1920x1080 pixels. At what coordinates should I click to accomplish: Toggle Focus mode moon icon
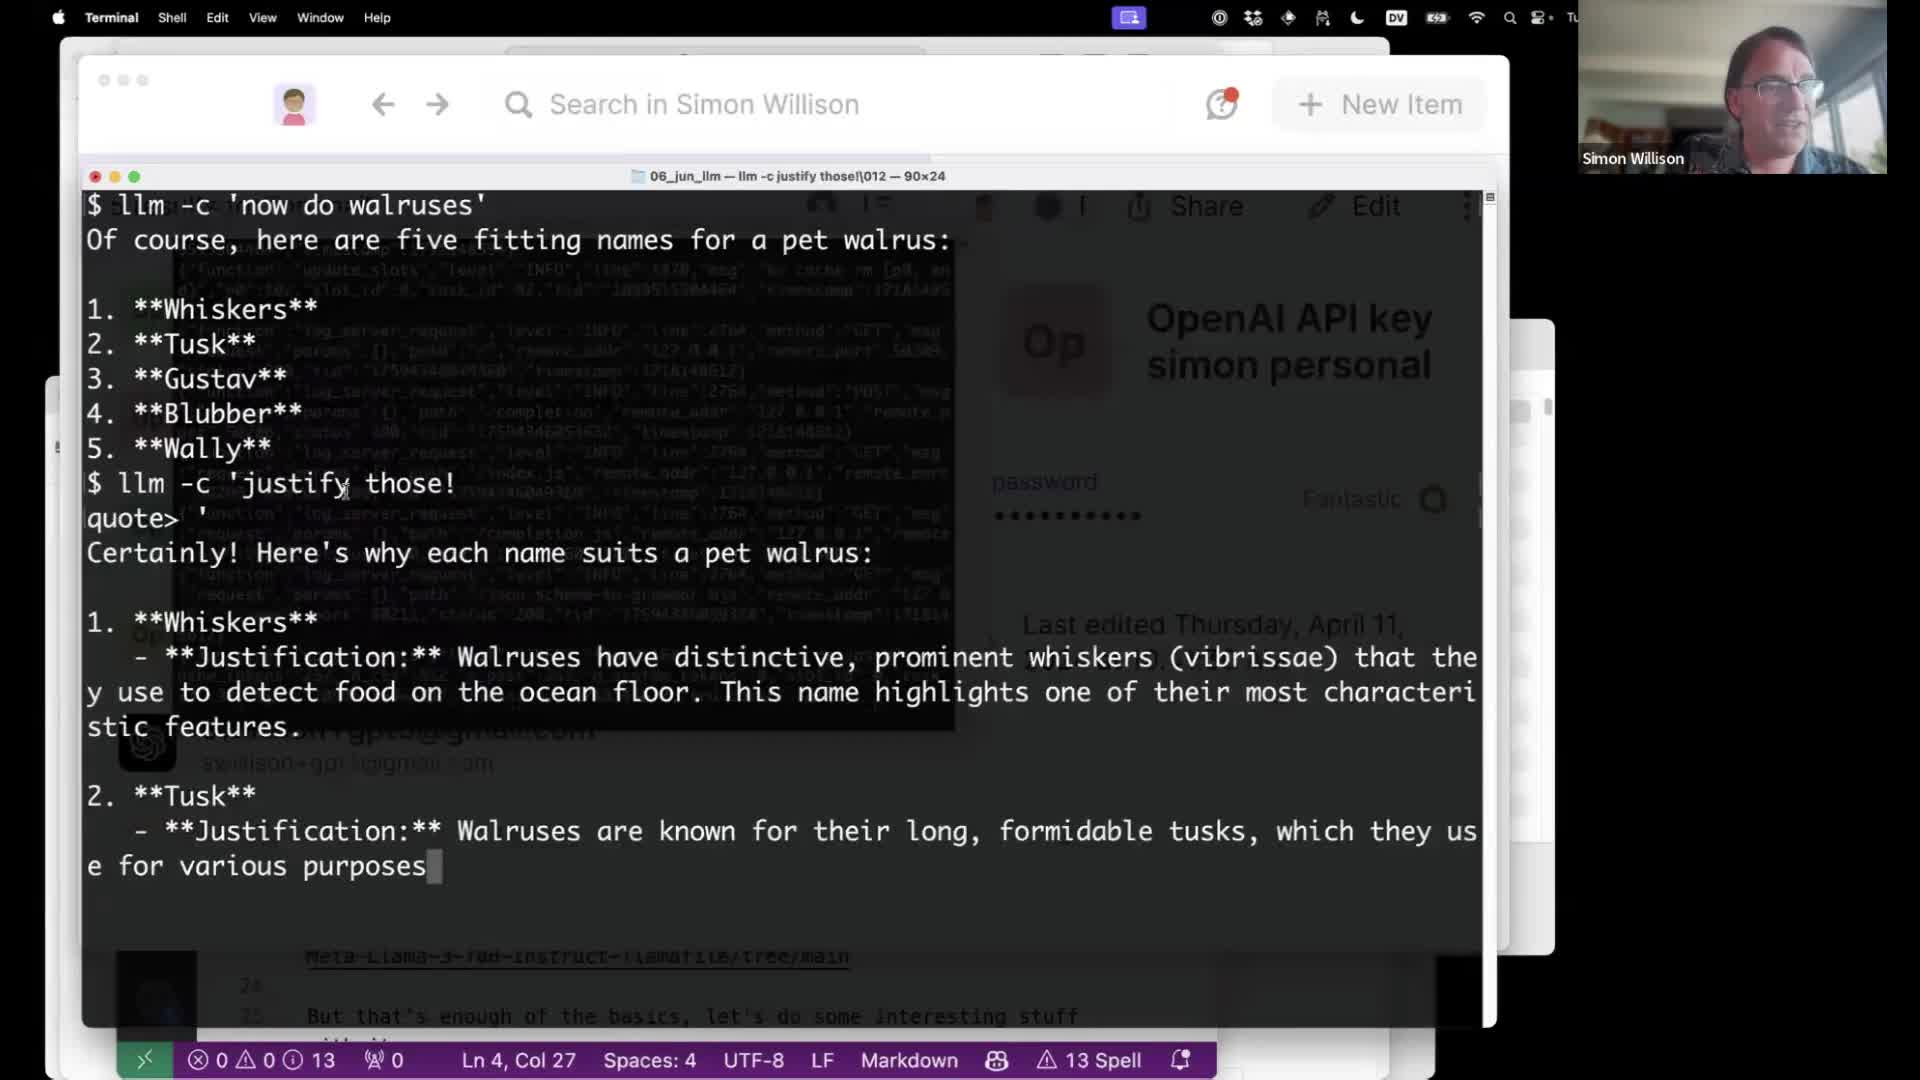[1357, 18]
